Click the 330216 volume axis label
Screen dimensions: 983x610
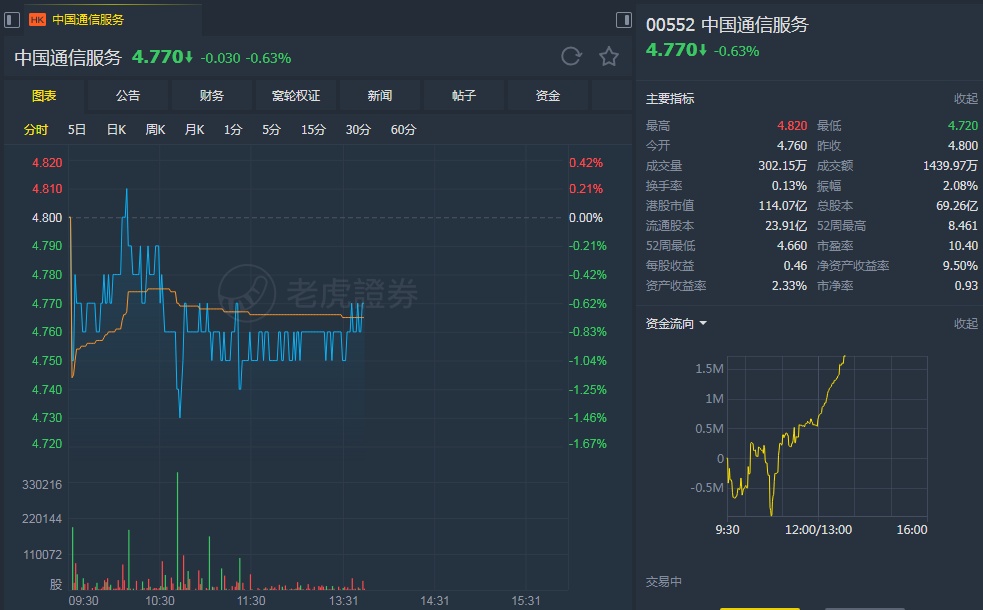coord(42,485)
